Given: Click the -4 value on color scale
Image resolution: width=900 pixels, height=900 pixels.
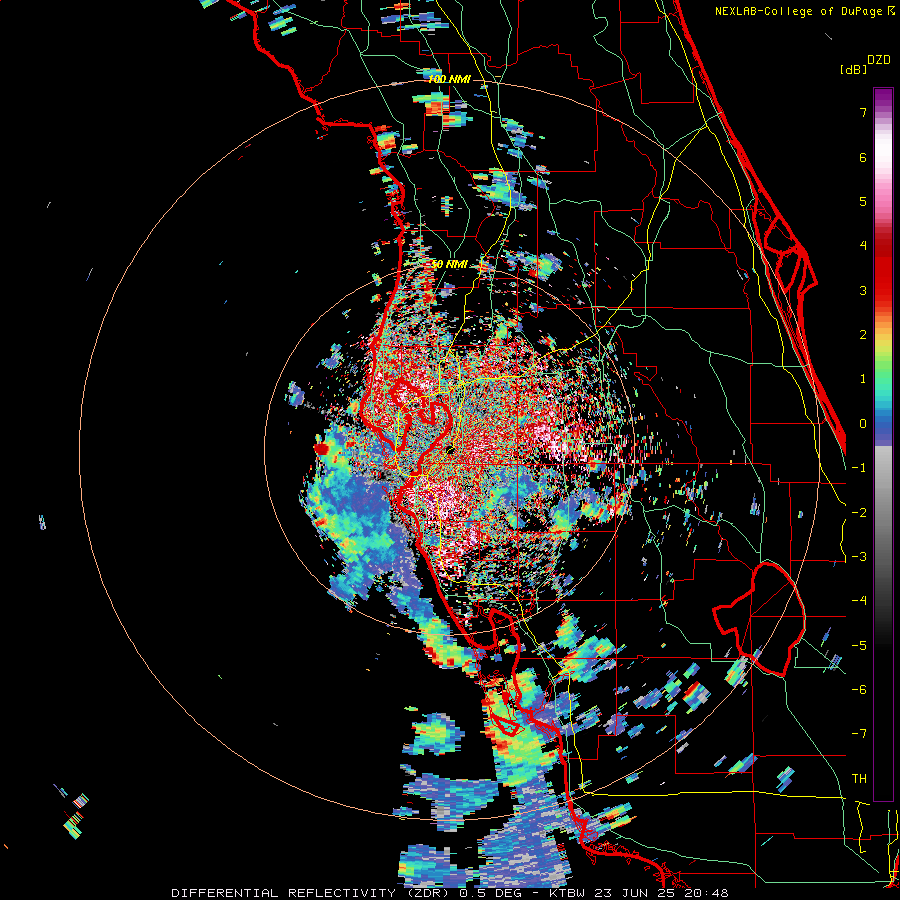Looking at the screenshot, I should tap(859, 601).
